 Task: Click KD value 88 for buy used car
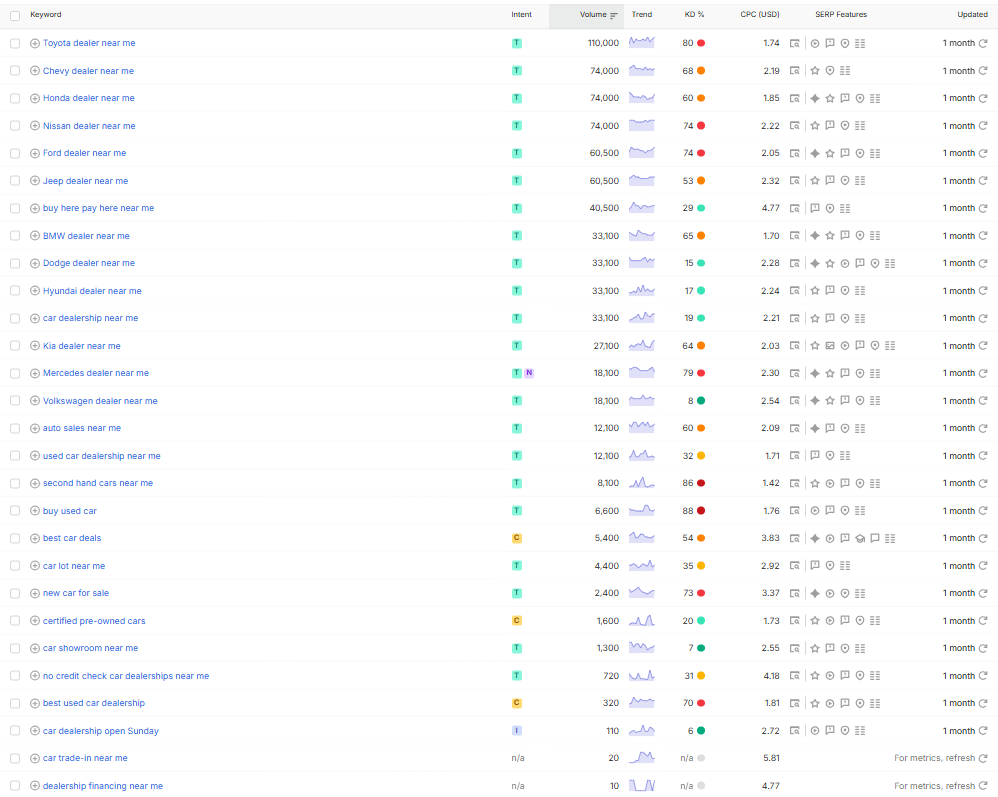coord(687,511)
